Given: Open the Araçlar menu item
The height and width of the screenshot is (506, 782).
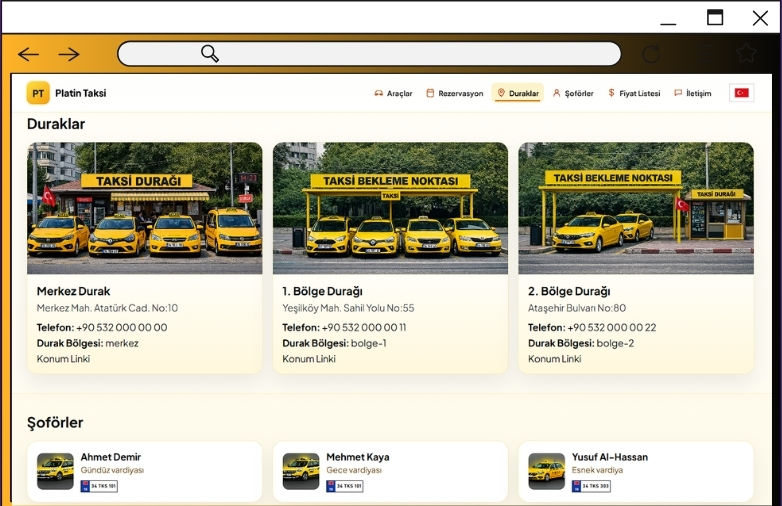Looking at the screenshot, I should tap(393, 93).
